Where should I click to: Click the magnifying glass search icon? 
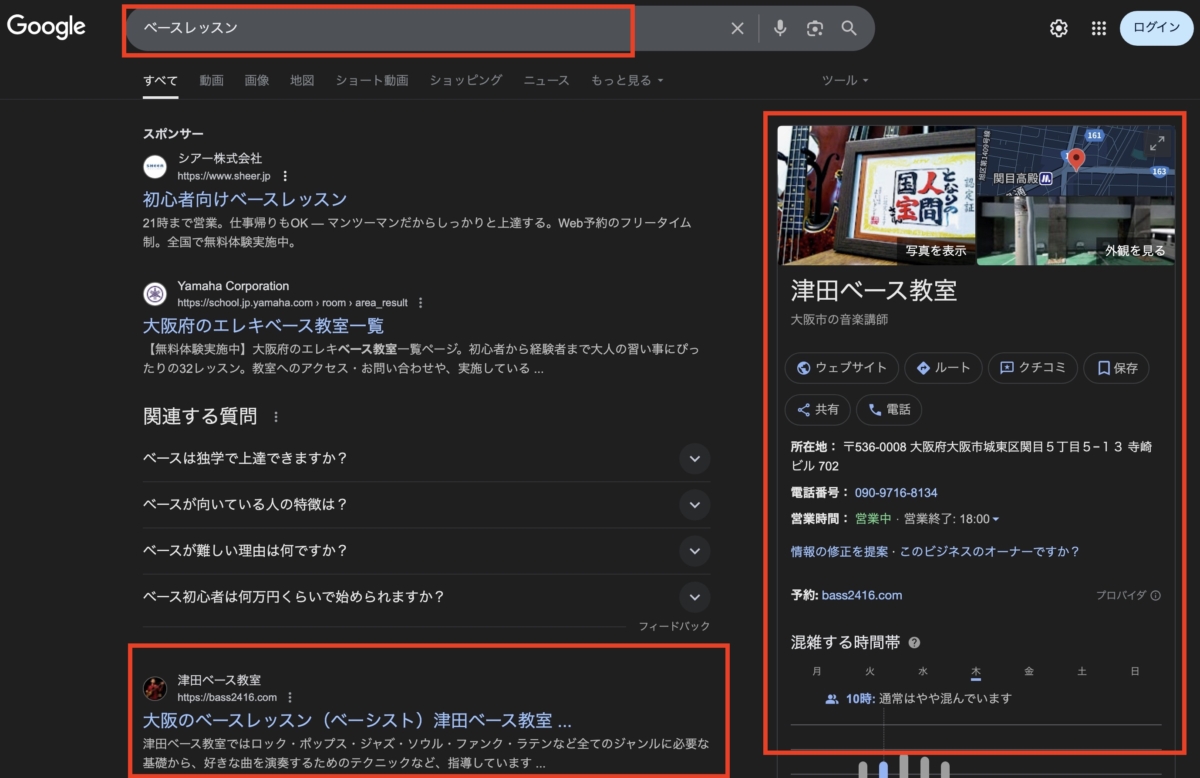click(x=849, y=29)
